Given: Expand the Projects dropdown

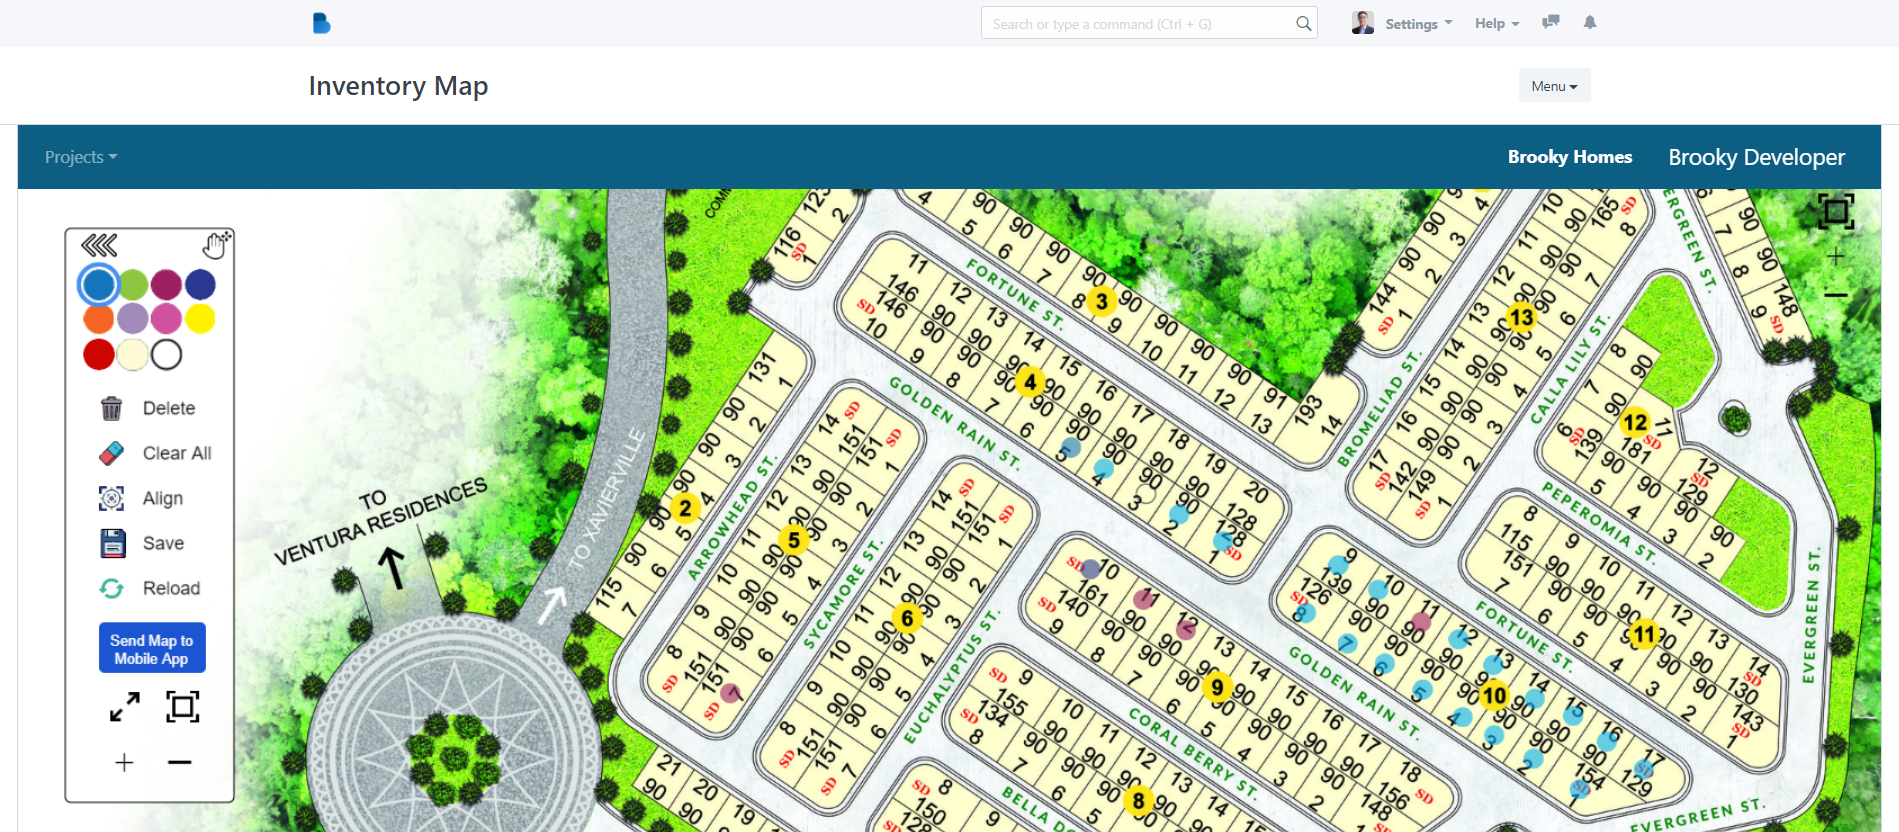Looking at the screenshot, I should (81, 157).
